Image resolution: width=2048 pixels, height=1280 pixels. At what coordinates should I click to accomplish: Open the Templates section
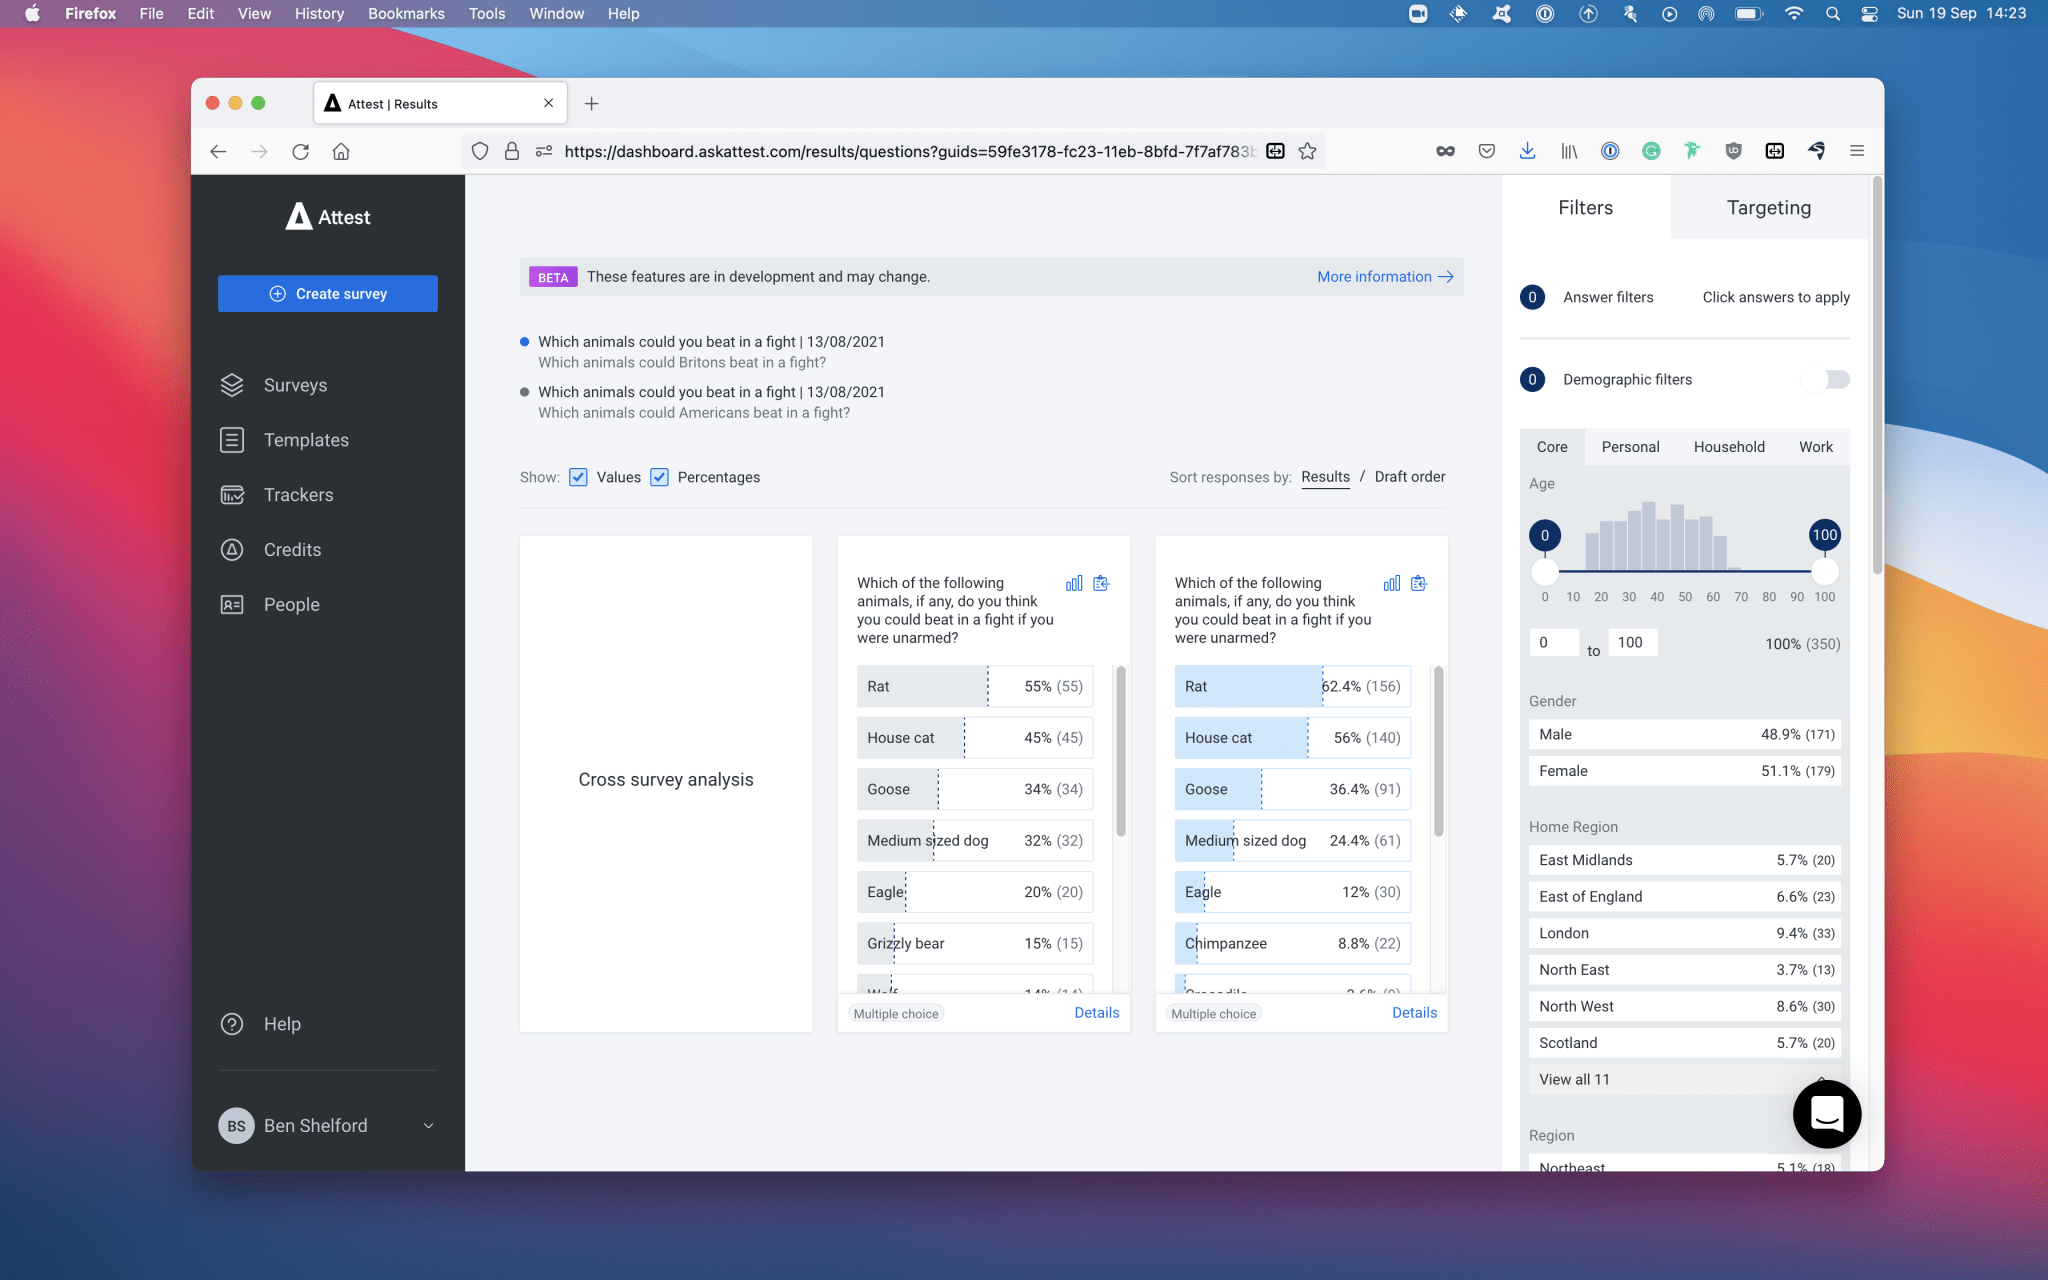coord(306,440)
